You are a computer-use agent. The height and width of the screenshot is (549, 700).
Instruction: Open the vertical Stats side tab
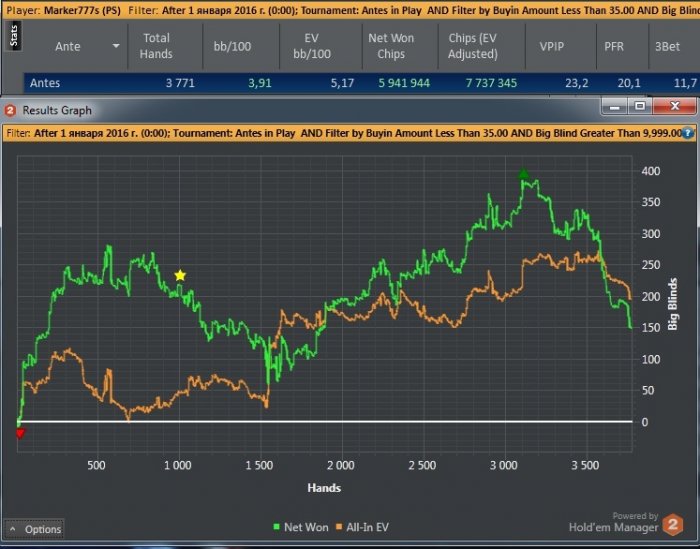point(13,36)
